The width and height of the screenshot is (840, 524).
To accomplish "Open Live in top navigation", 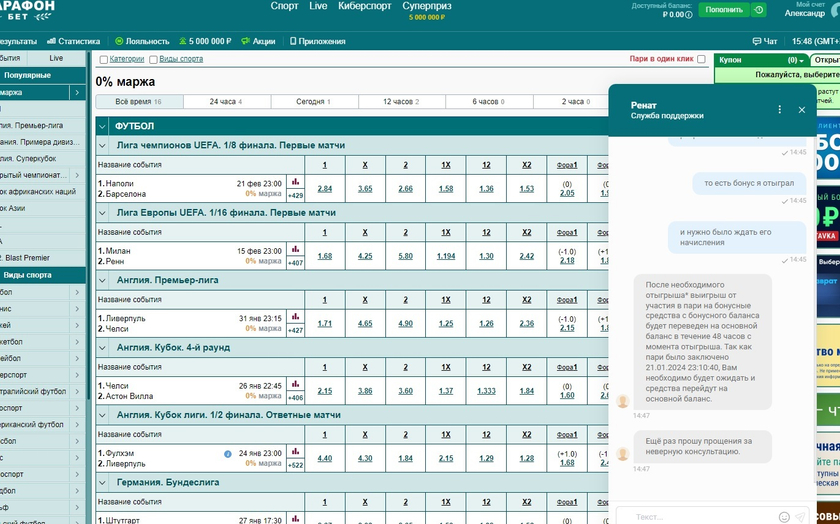I will click(x=318, y=6).
